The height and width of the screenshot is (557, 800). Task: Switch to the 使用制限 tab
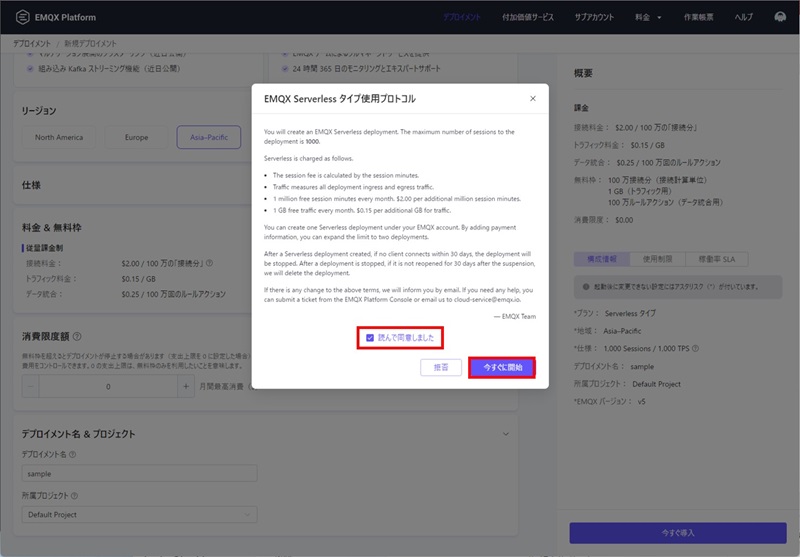pos(657,259)
